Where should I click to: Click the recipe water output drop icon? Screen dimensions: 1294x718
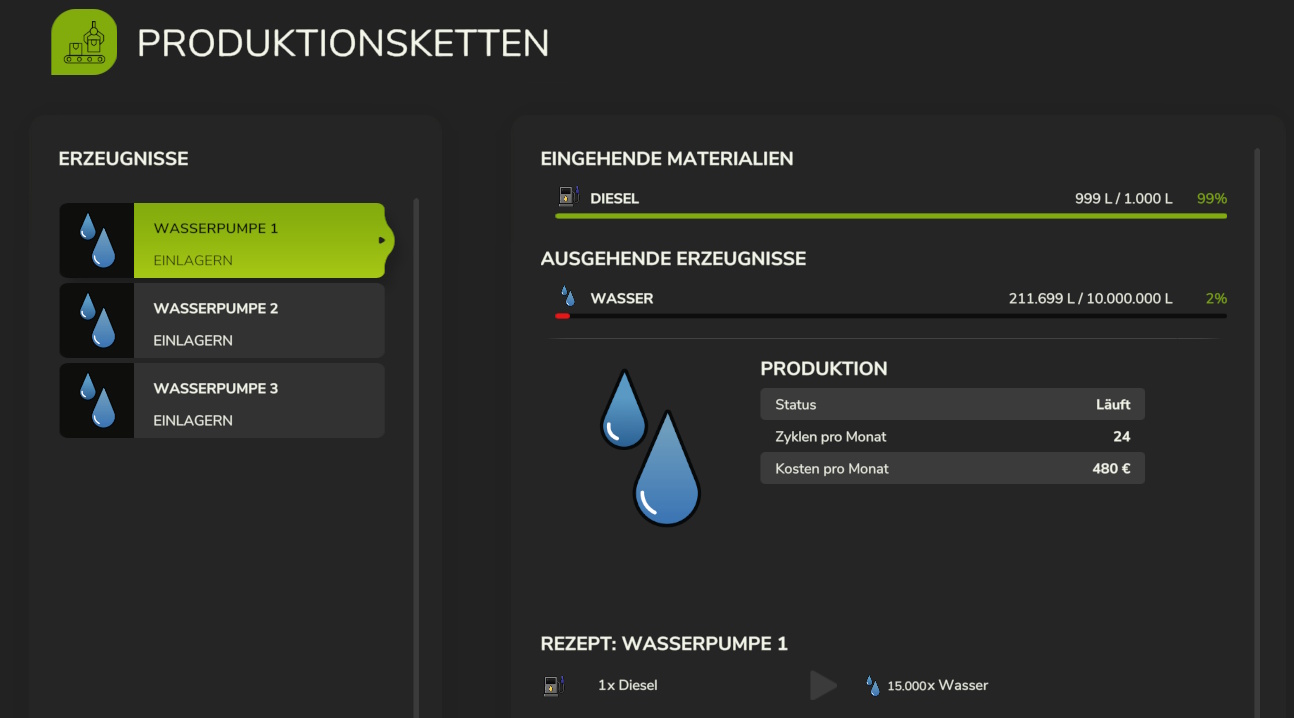pyautogui.click(x=873, y=685)
